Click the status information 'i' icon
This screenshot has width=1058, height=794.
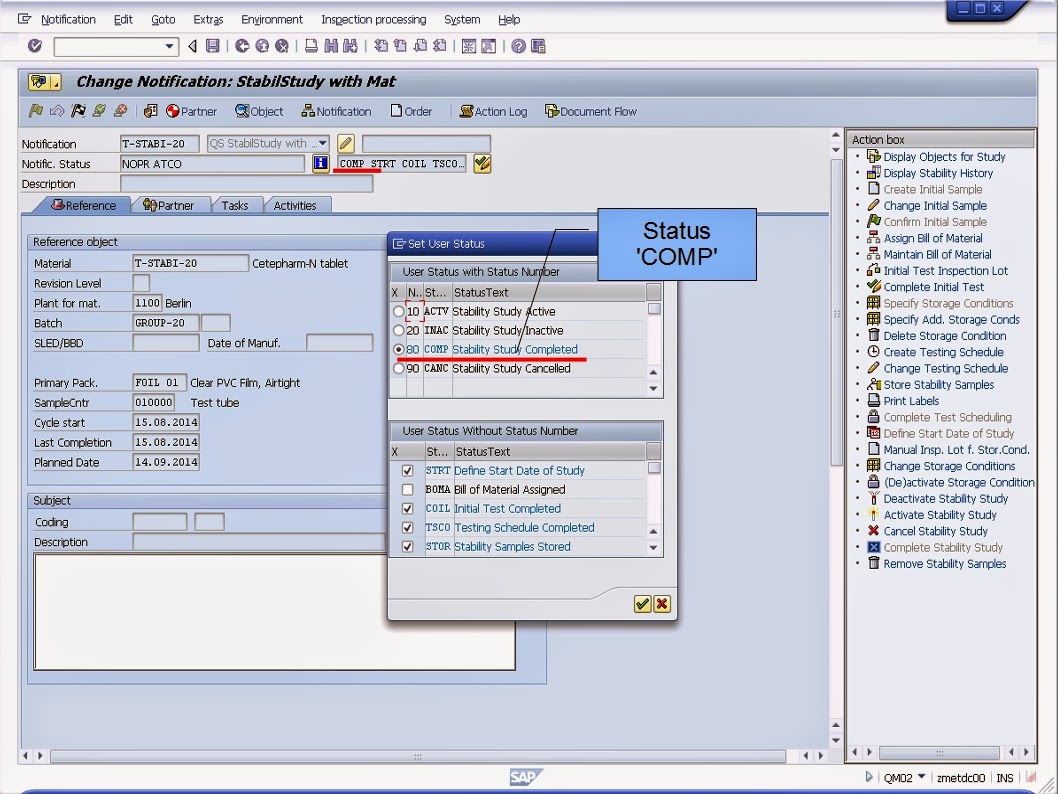coord(319,163)
